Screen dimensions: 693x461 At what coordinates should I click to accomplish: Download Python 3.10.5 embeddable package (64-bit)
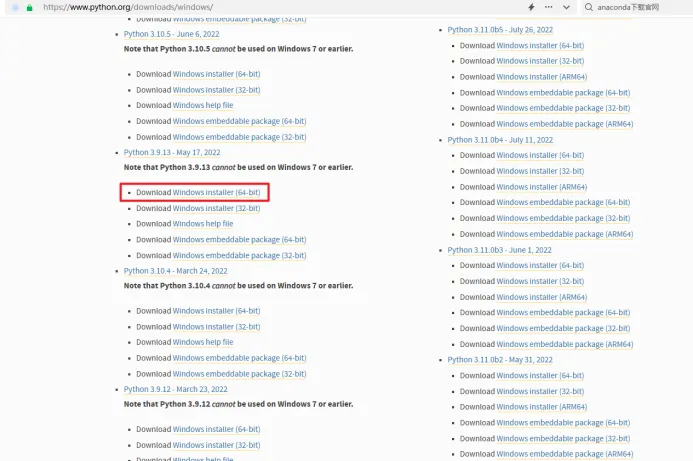[x=239, y=121]
